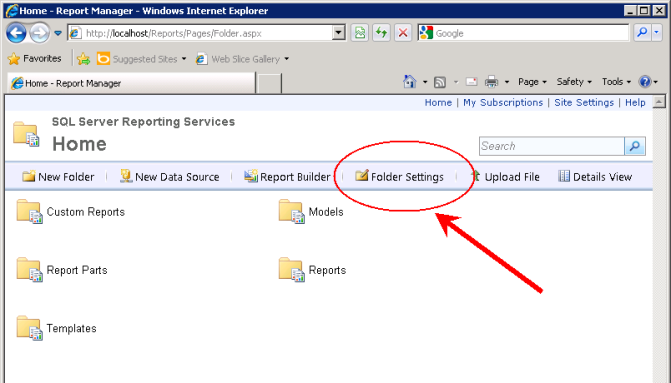Click the Site Settings link

pyautogui.click(x=584, y=103)
